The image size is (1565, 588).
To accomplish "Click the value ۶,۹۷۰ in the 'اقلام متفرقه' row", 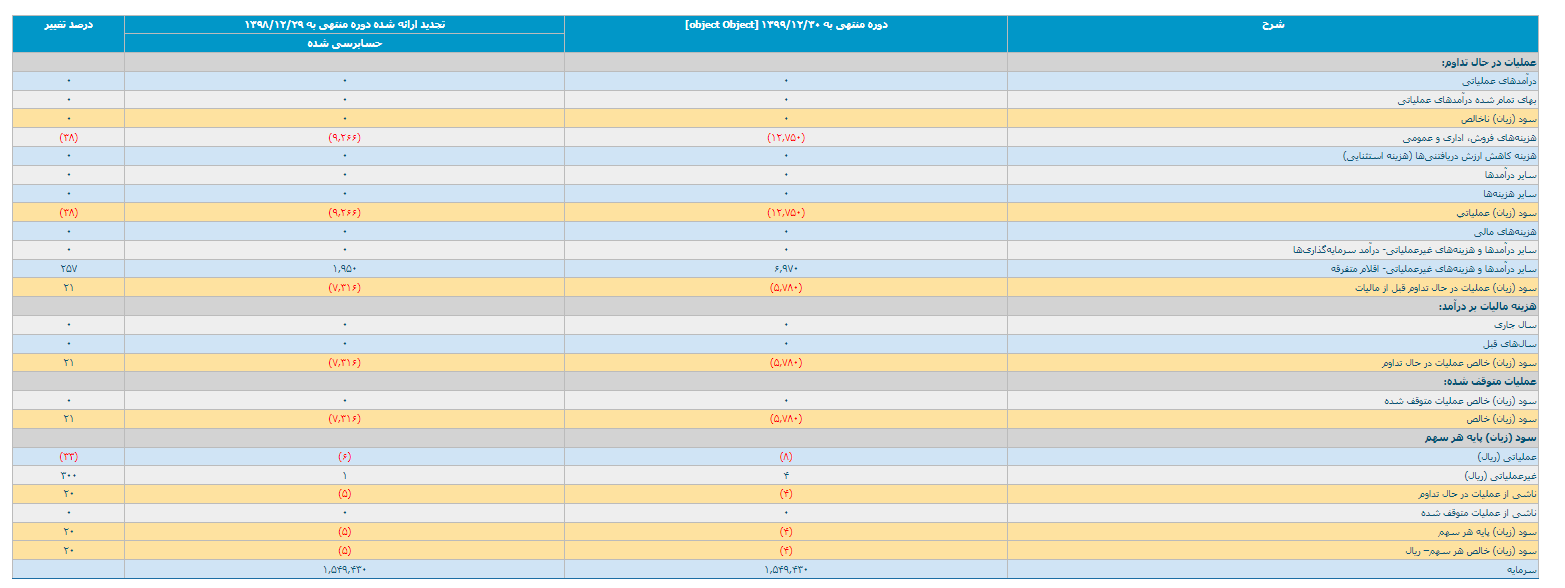I will (x=786, y=269).
